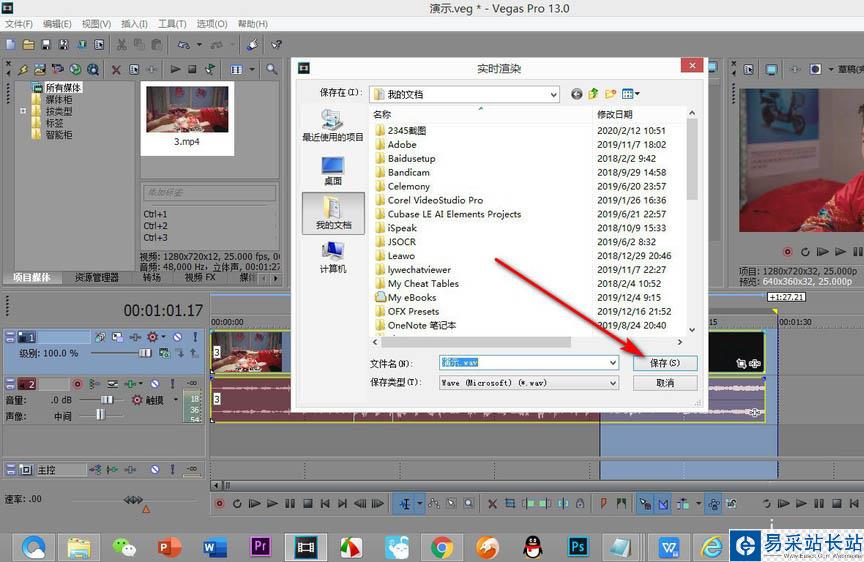The width and height of the screenshot is (864, 562).
Task: Select 桌面 in dialog sidebar
Action: coord(333,171)
